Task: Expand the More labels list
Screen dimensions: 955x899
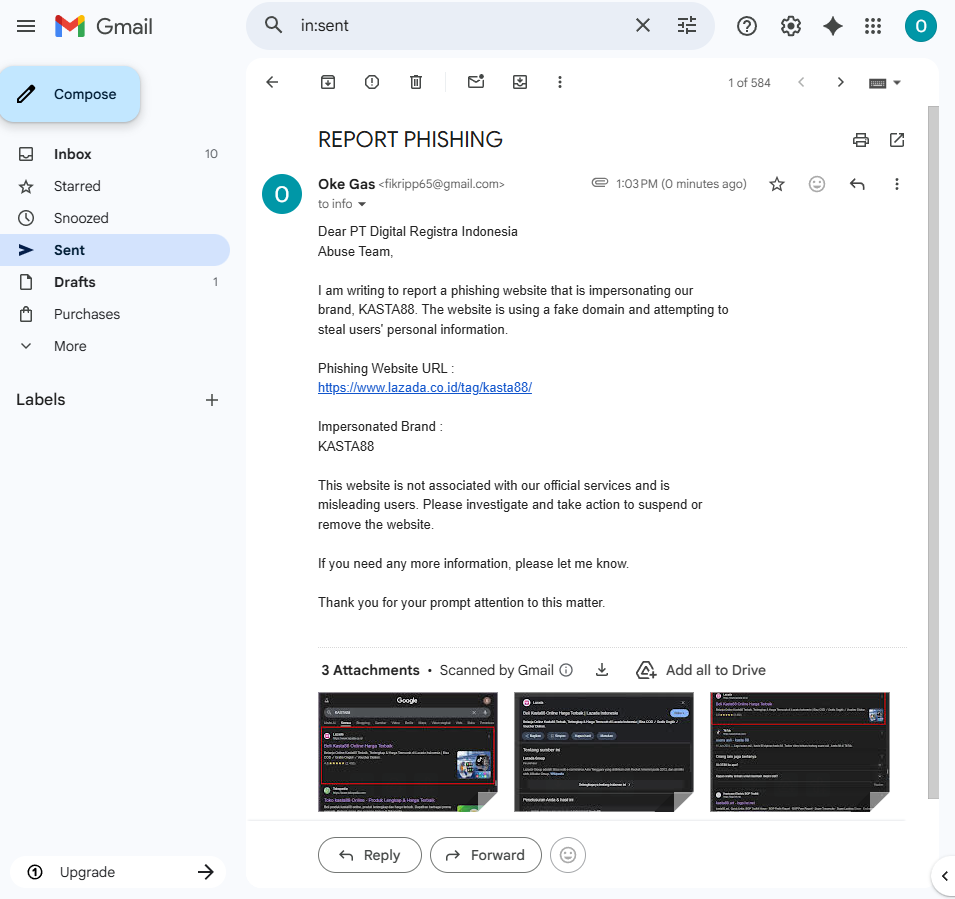Action: 70,346
